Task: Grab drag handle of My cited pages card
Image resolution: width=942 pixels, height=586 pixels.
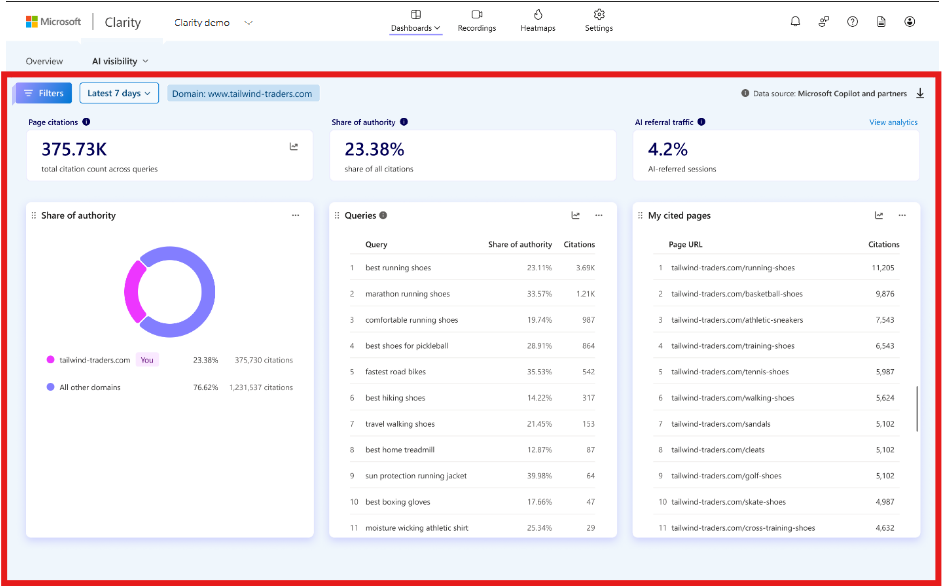Action: [x=640, y=215]
